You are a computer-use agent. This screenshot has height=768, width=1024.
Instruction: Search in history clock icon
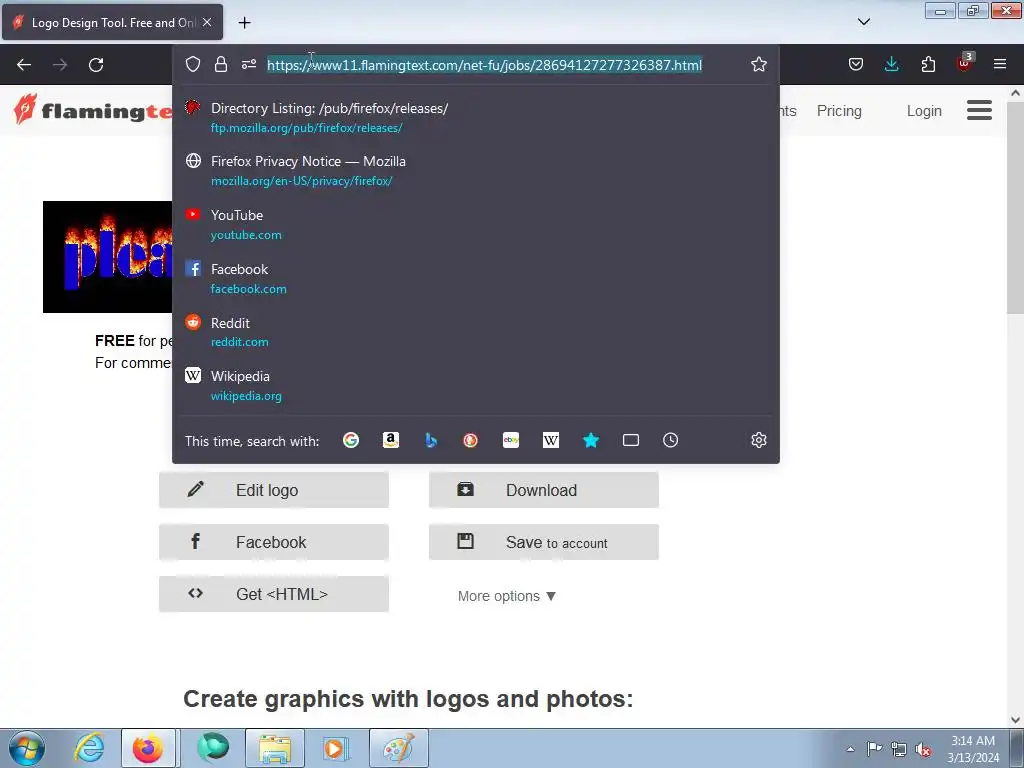671,440
